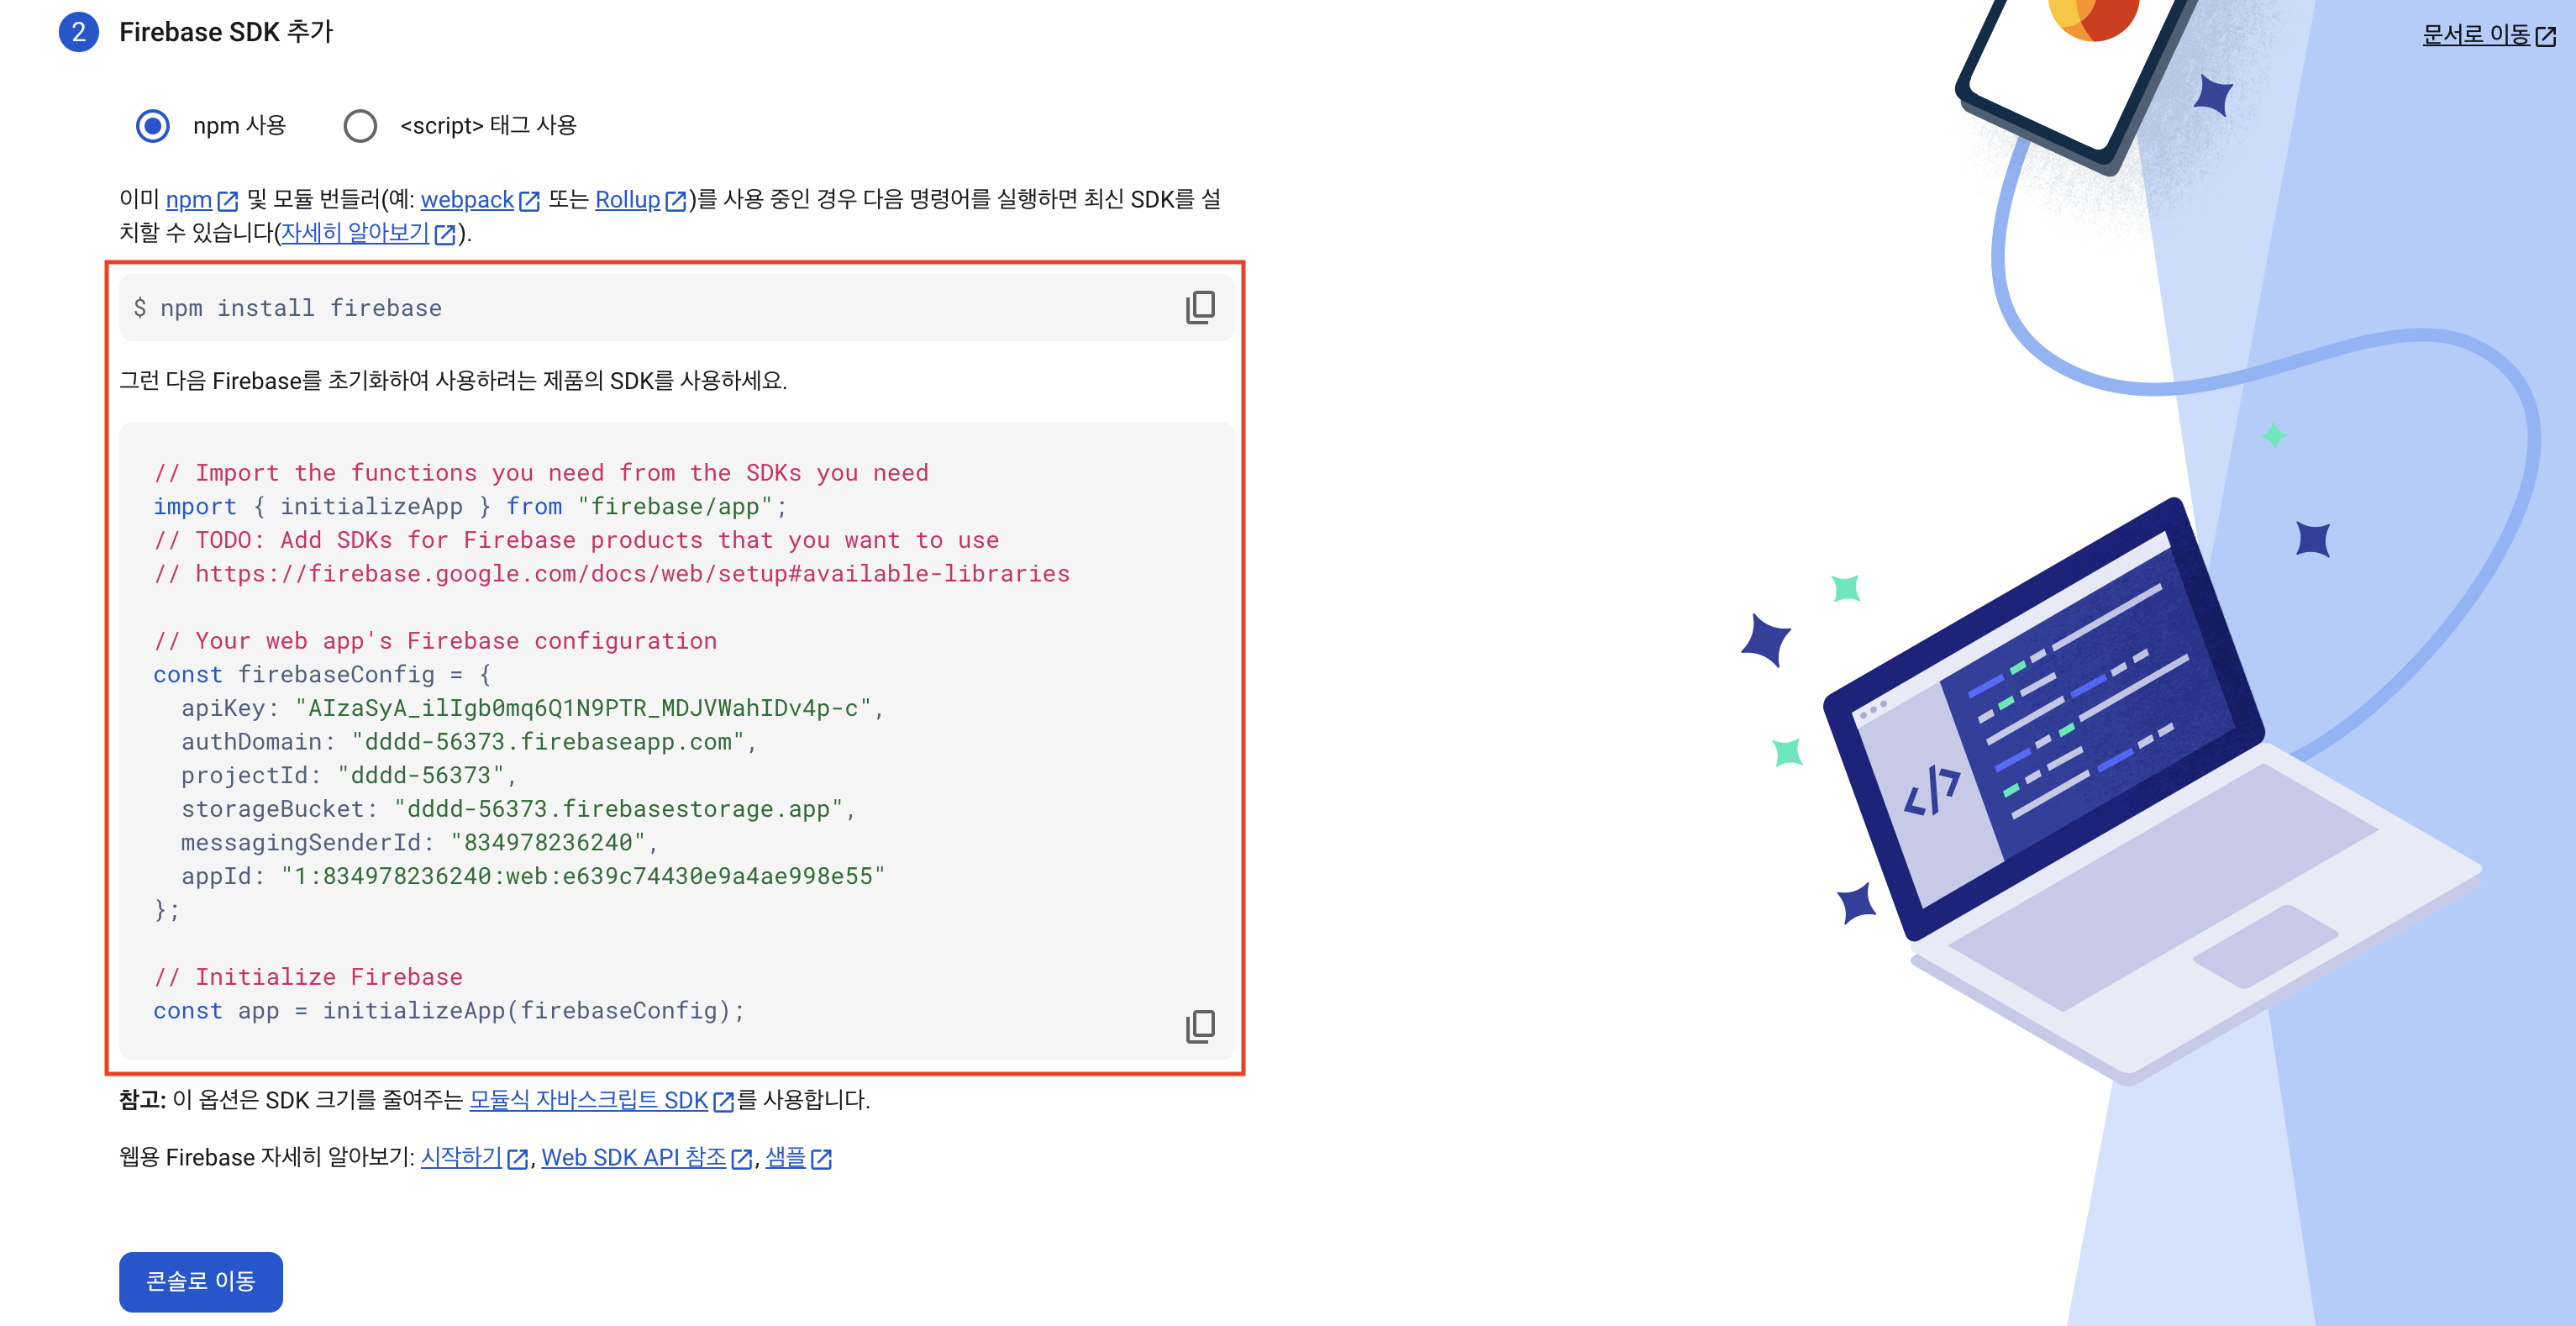Click the 'const firebaseConfig = {' line

[x=322, y=674]
